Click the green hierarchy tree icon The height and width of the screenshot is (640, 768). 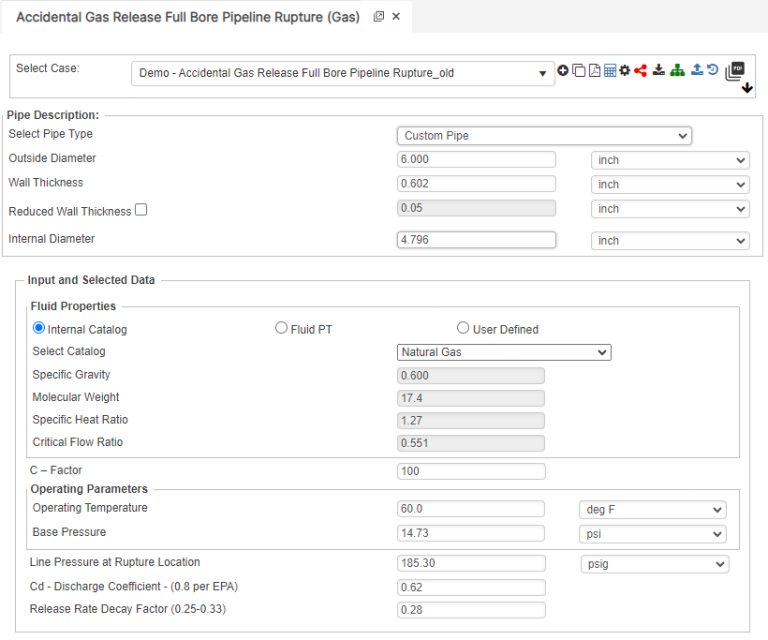coord(677,71)
